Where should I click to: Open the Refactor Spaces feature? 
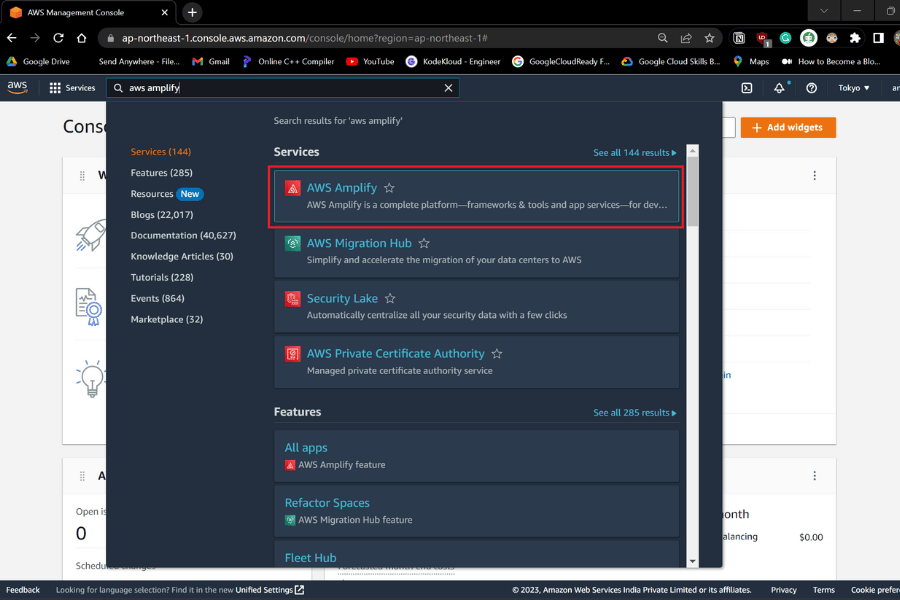476,511
